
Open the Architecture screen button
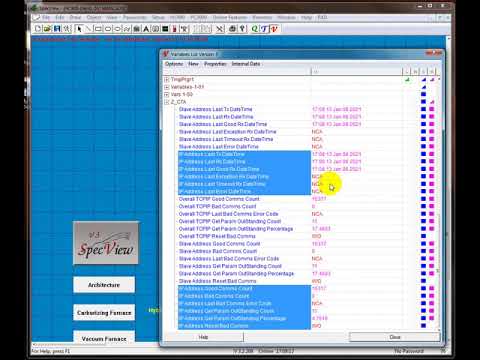coord(104,285)
